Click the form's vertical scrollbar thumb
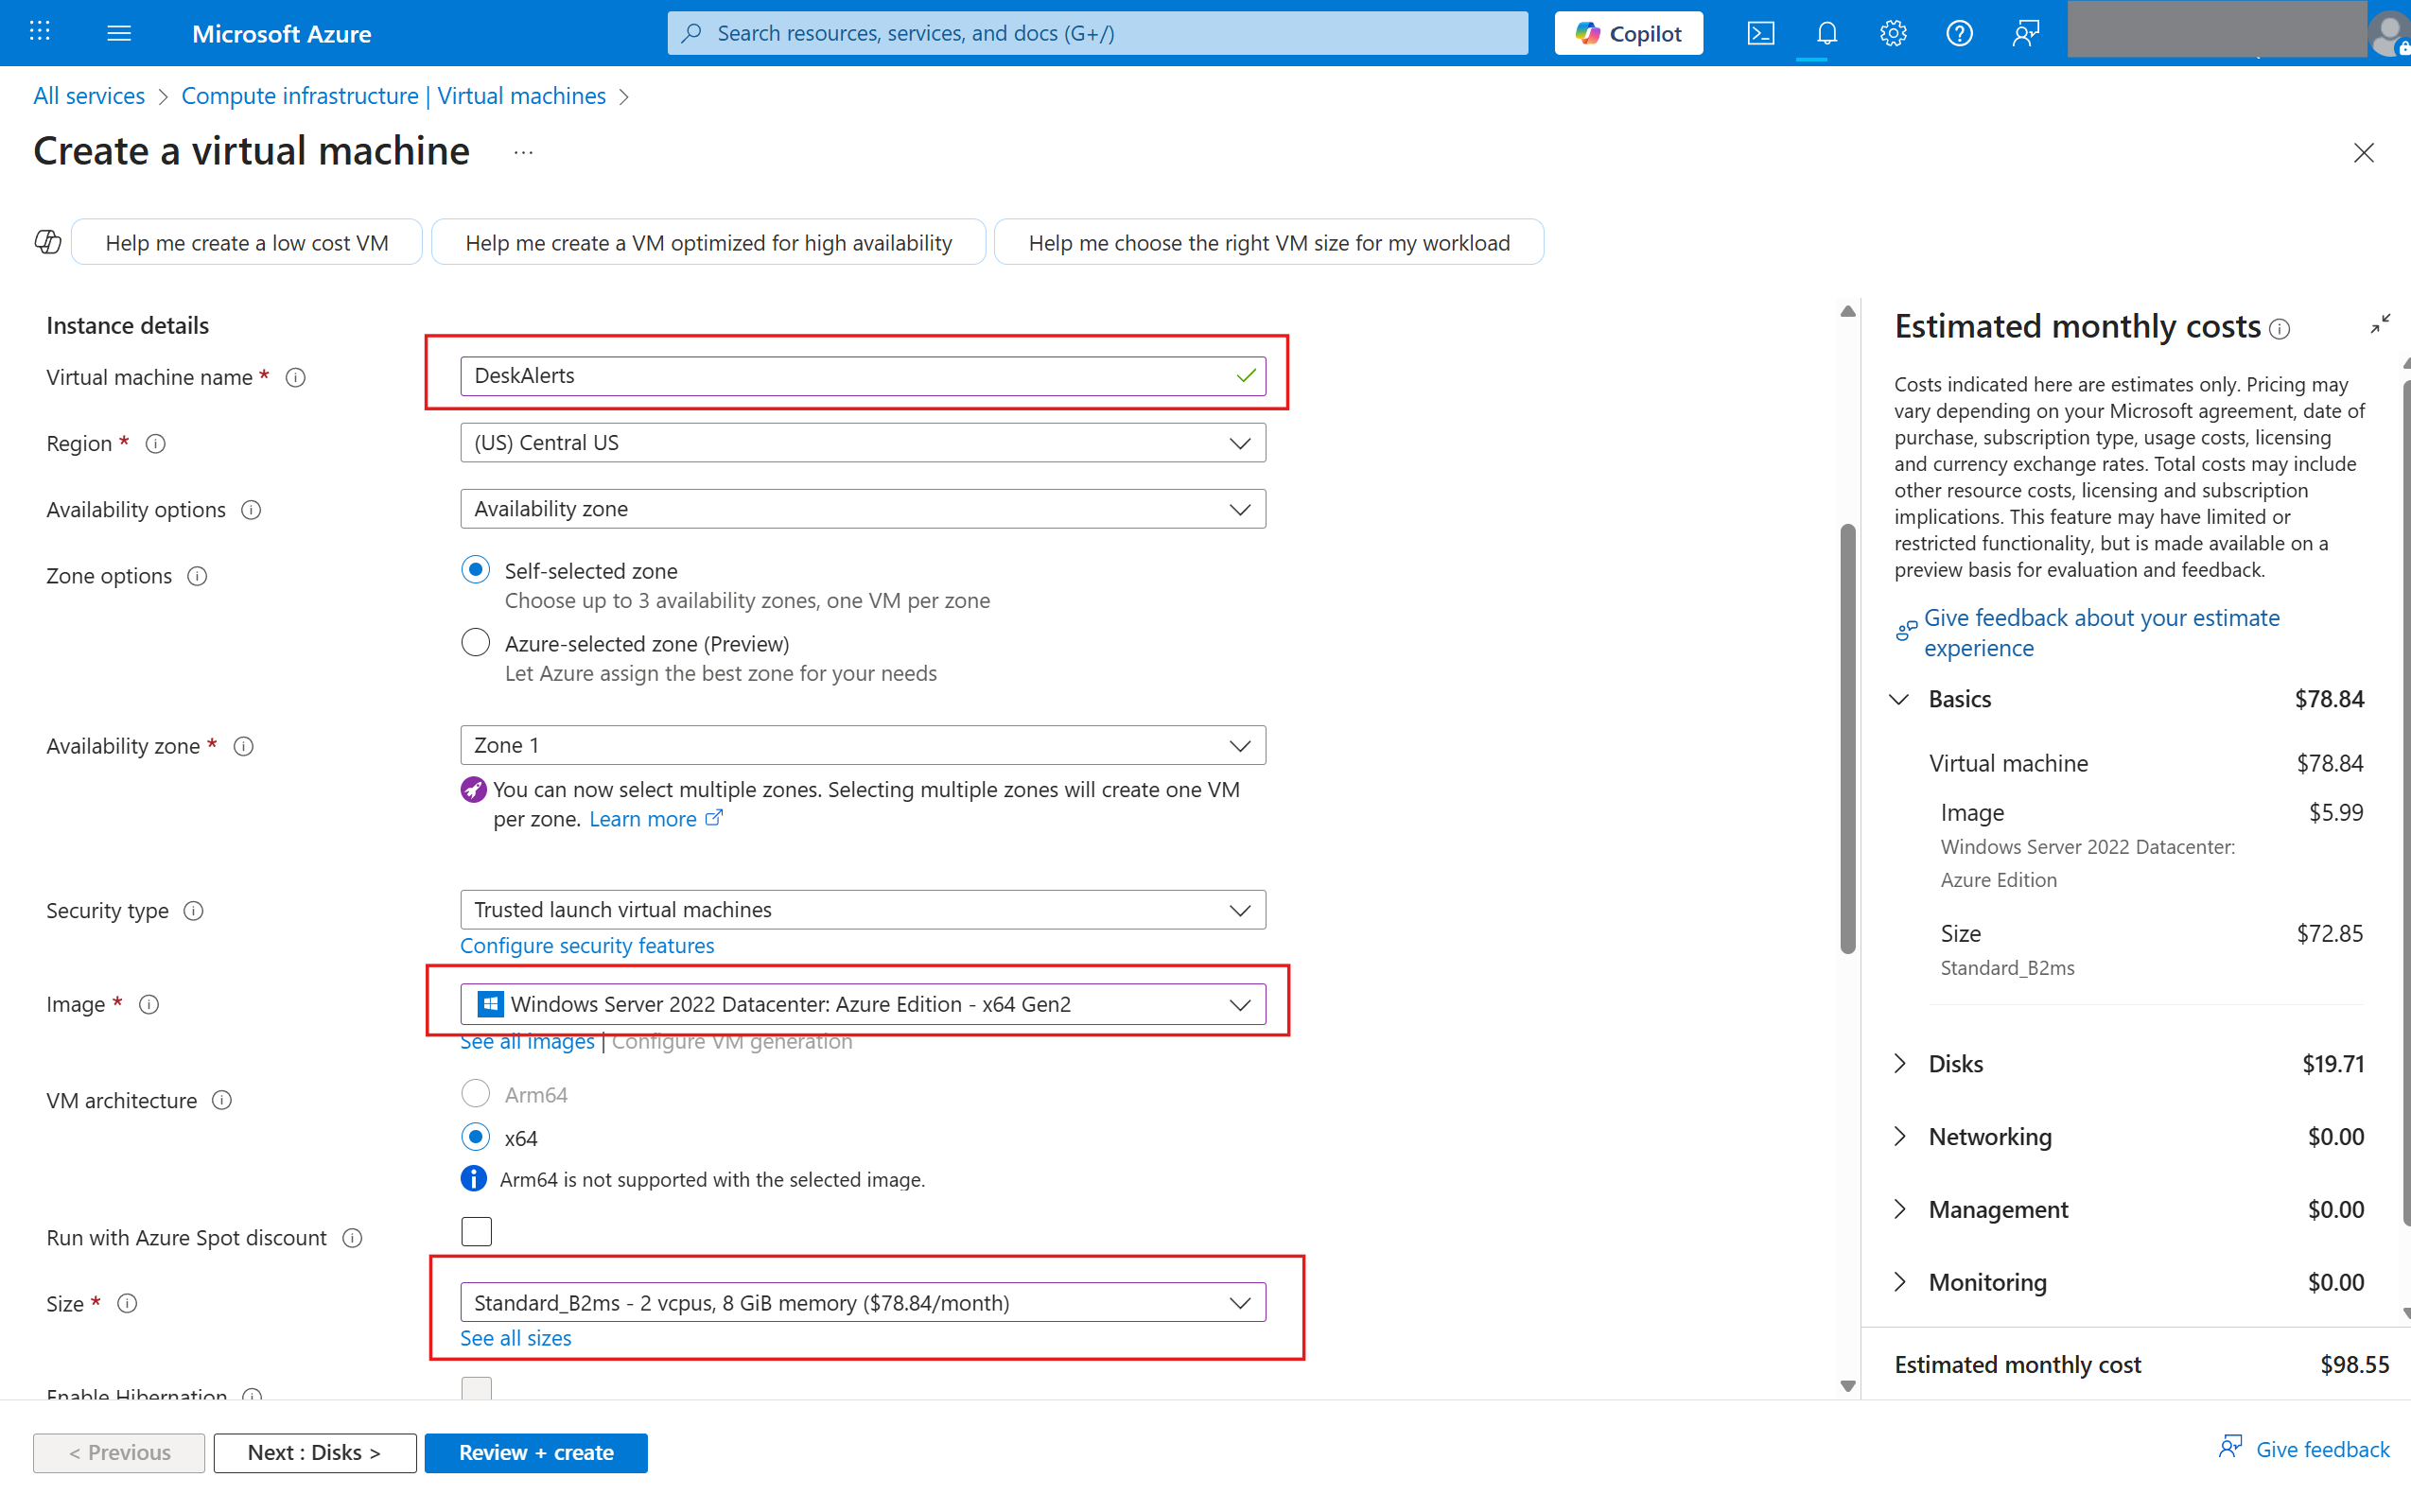2411x1512 pixels. pos(1847,740)
